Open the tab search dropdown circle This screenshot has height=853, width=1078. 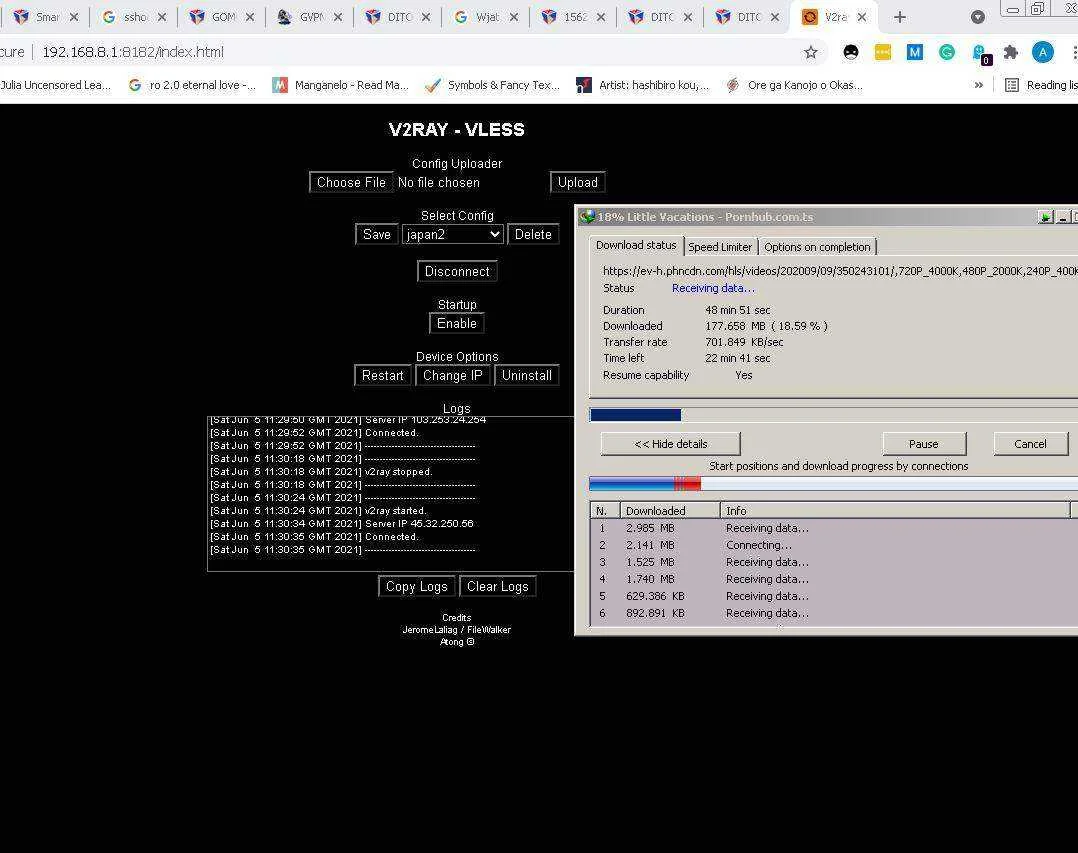coord(978,17)
